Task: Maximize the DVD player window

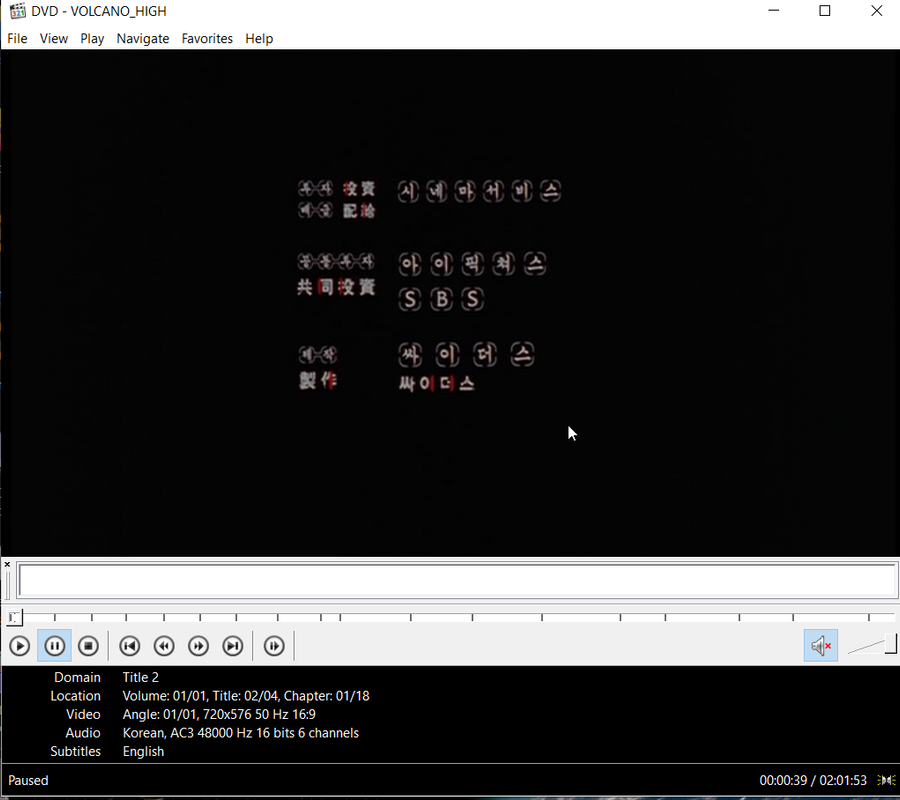Action: (x=825, y=11)
